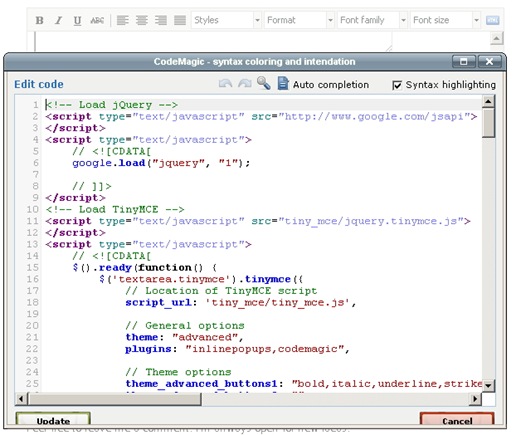This screenshot has width=516, height=435.
Task: Click the 'Load TinyMCE' comment line
Action: click(x=115, y=209)
